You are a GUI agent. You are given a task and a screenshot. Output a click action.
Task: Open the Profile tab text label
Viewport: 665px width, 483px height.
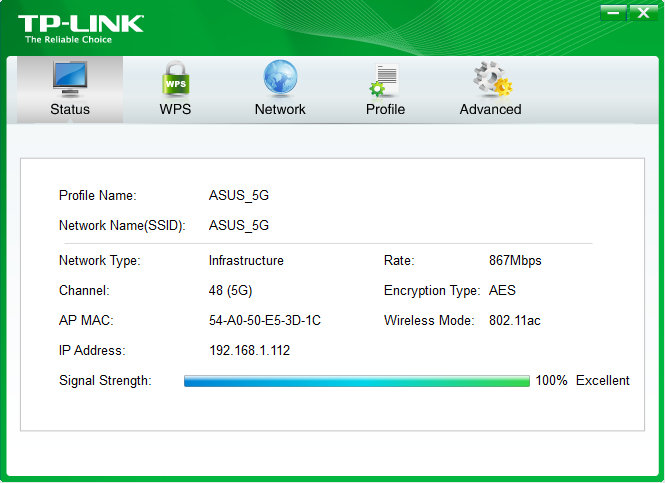(x=385, y=109)
